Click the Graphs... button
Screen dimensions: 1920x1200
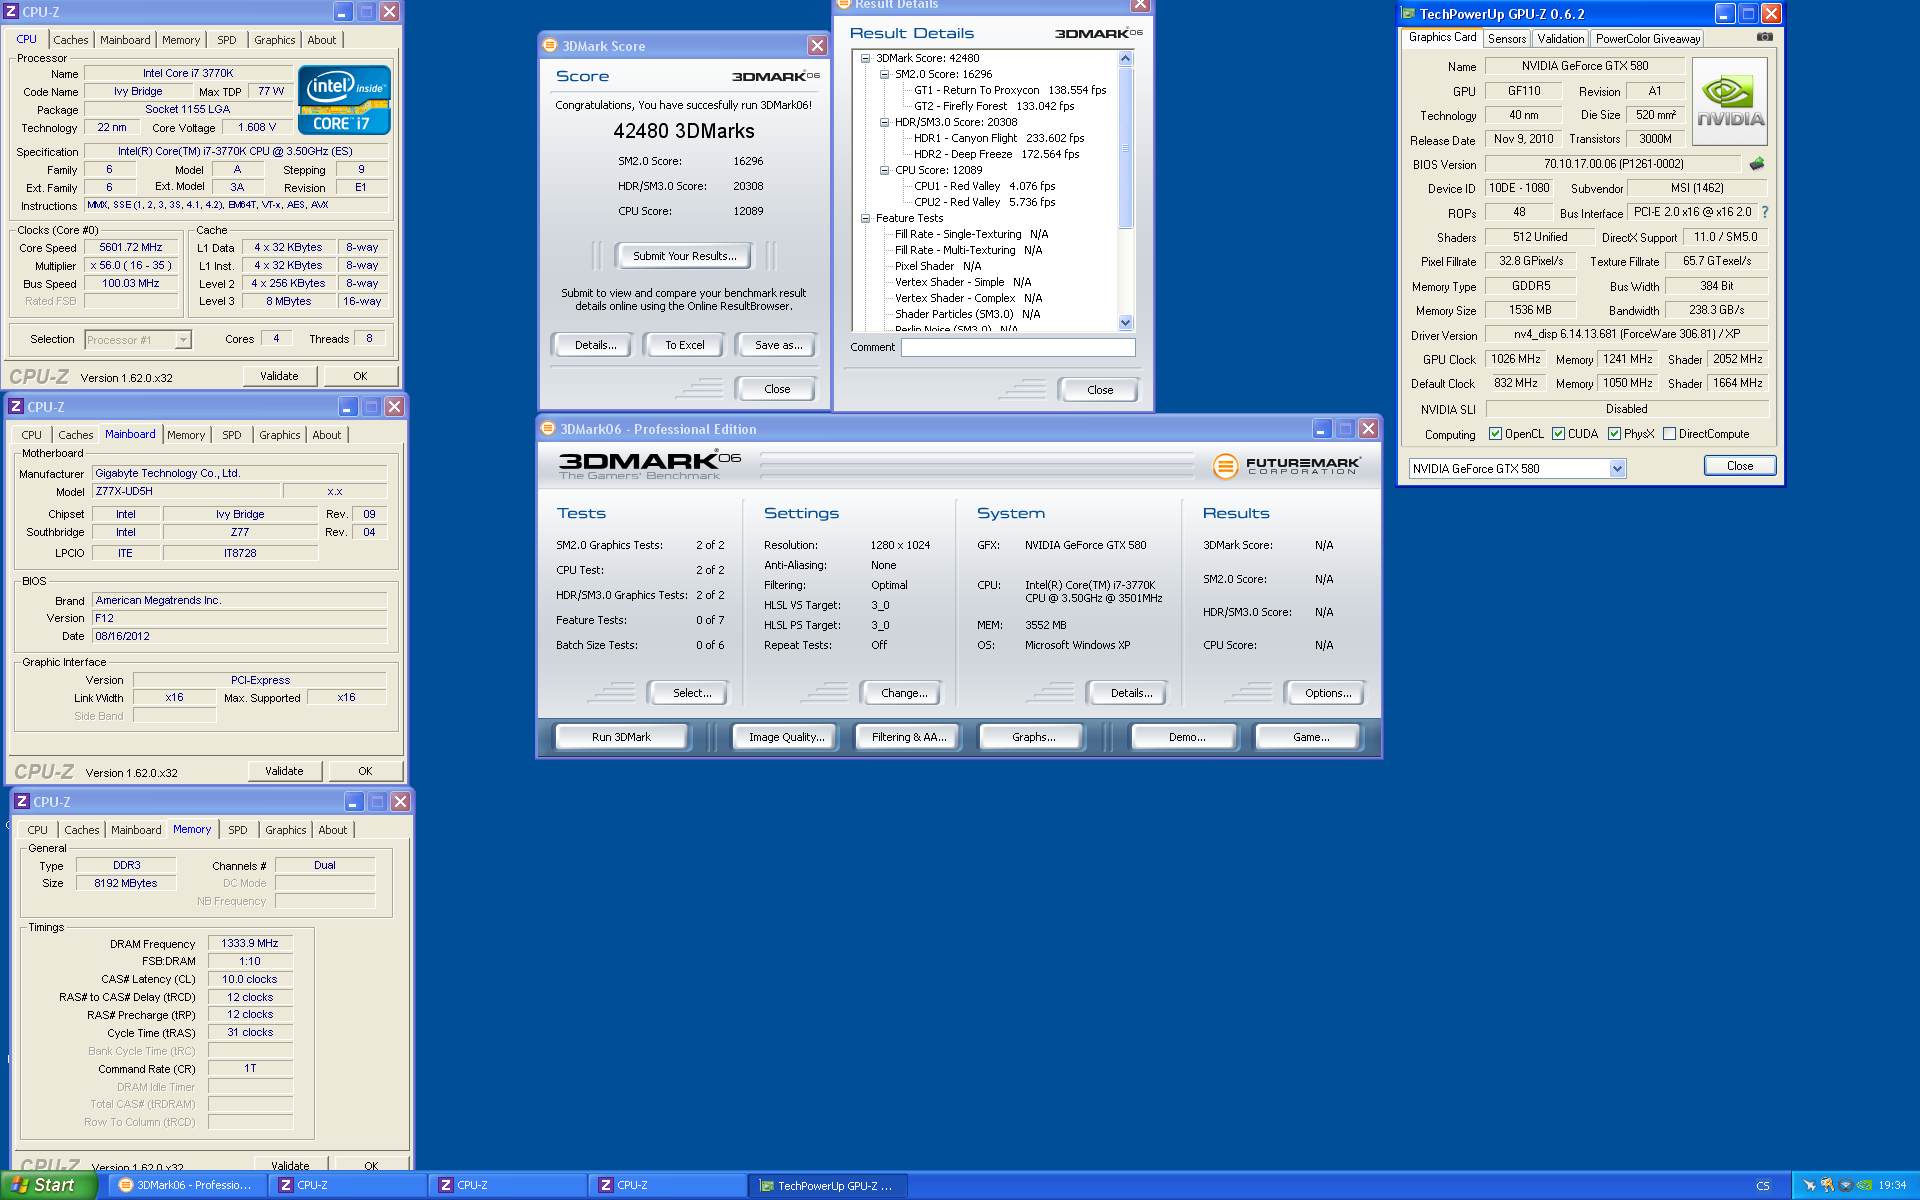[1033, 737]
